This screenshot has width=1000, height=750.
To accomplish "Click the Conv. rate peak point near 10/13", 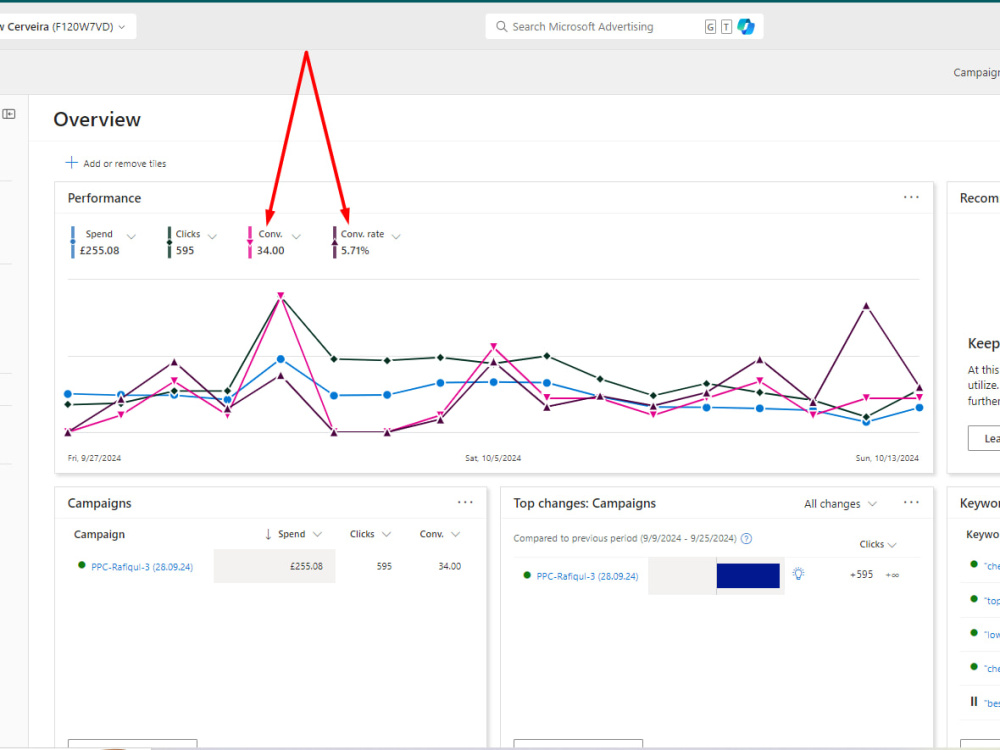I will coord(866,306).
